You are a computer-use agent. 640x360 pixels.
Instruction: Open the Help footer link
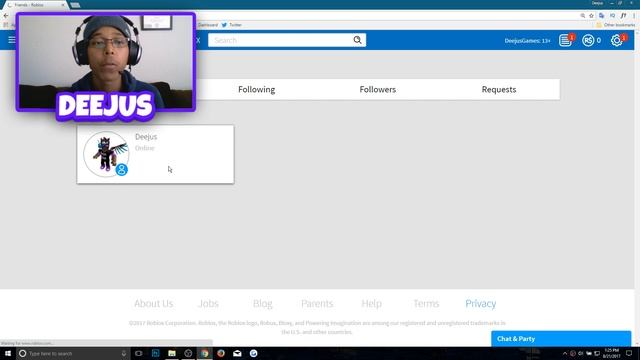tap(371, 303)
